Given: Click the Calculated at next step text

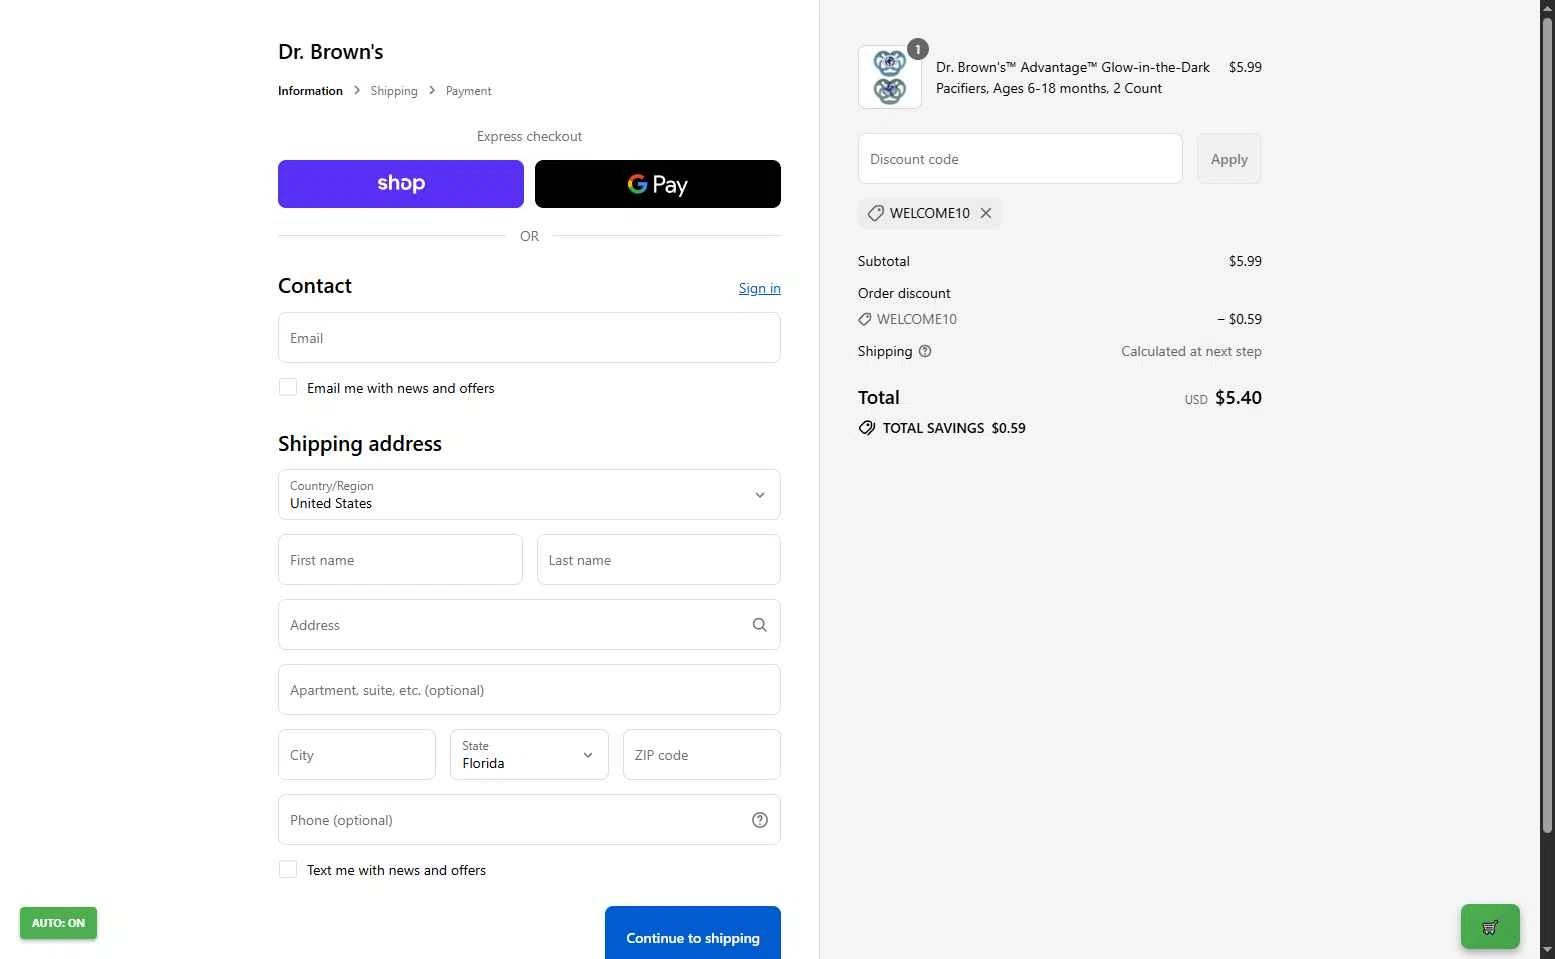Looking at the screenshot, I should coord(1191,351).
